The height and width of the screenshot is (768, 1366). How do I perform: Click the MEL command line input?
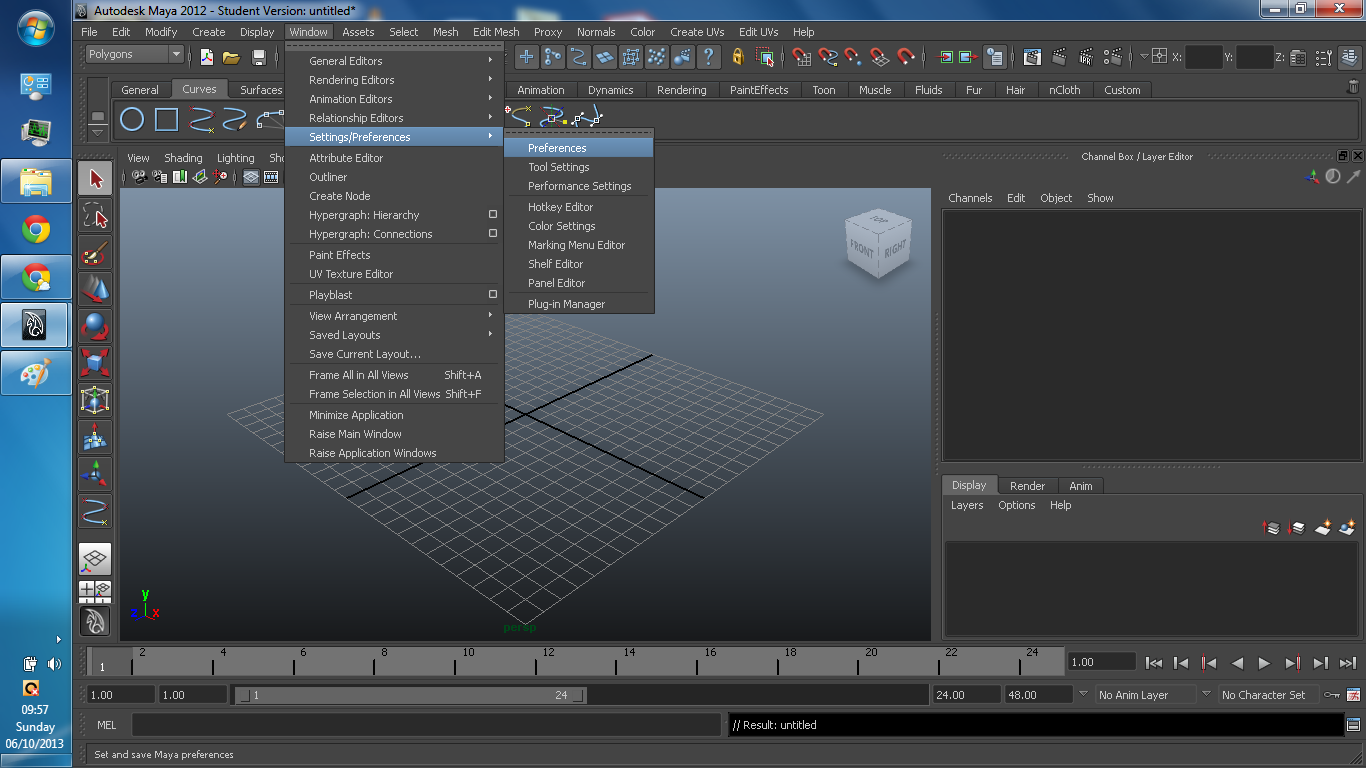click(x=426, y=725)
